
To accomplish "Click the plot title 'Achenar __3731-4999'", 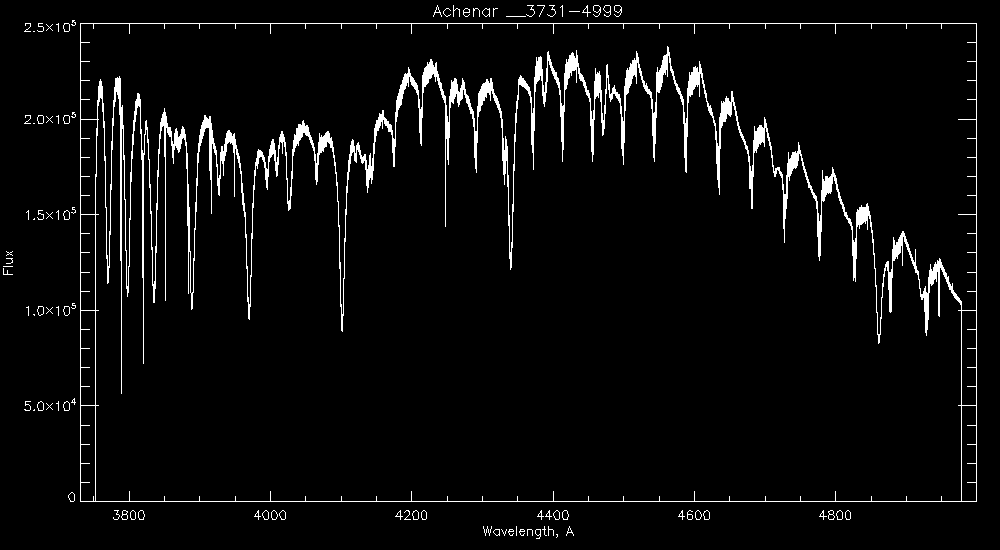I will pyautogui.click(x=527, y=11).
